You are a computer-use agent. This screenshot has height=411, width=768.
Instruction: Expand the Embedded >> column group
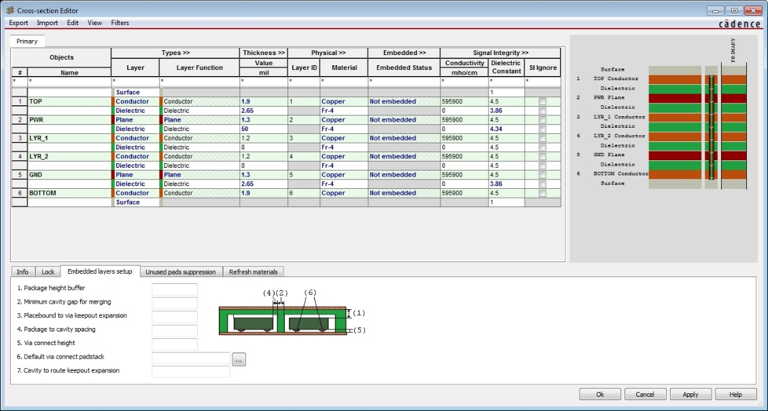coord(404,53)
